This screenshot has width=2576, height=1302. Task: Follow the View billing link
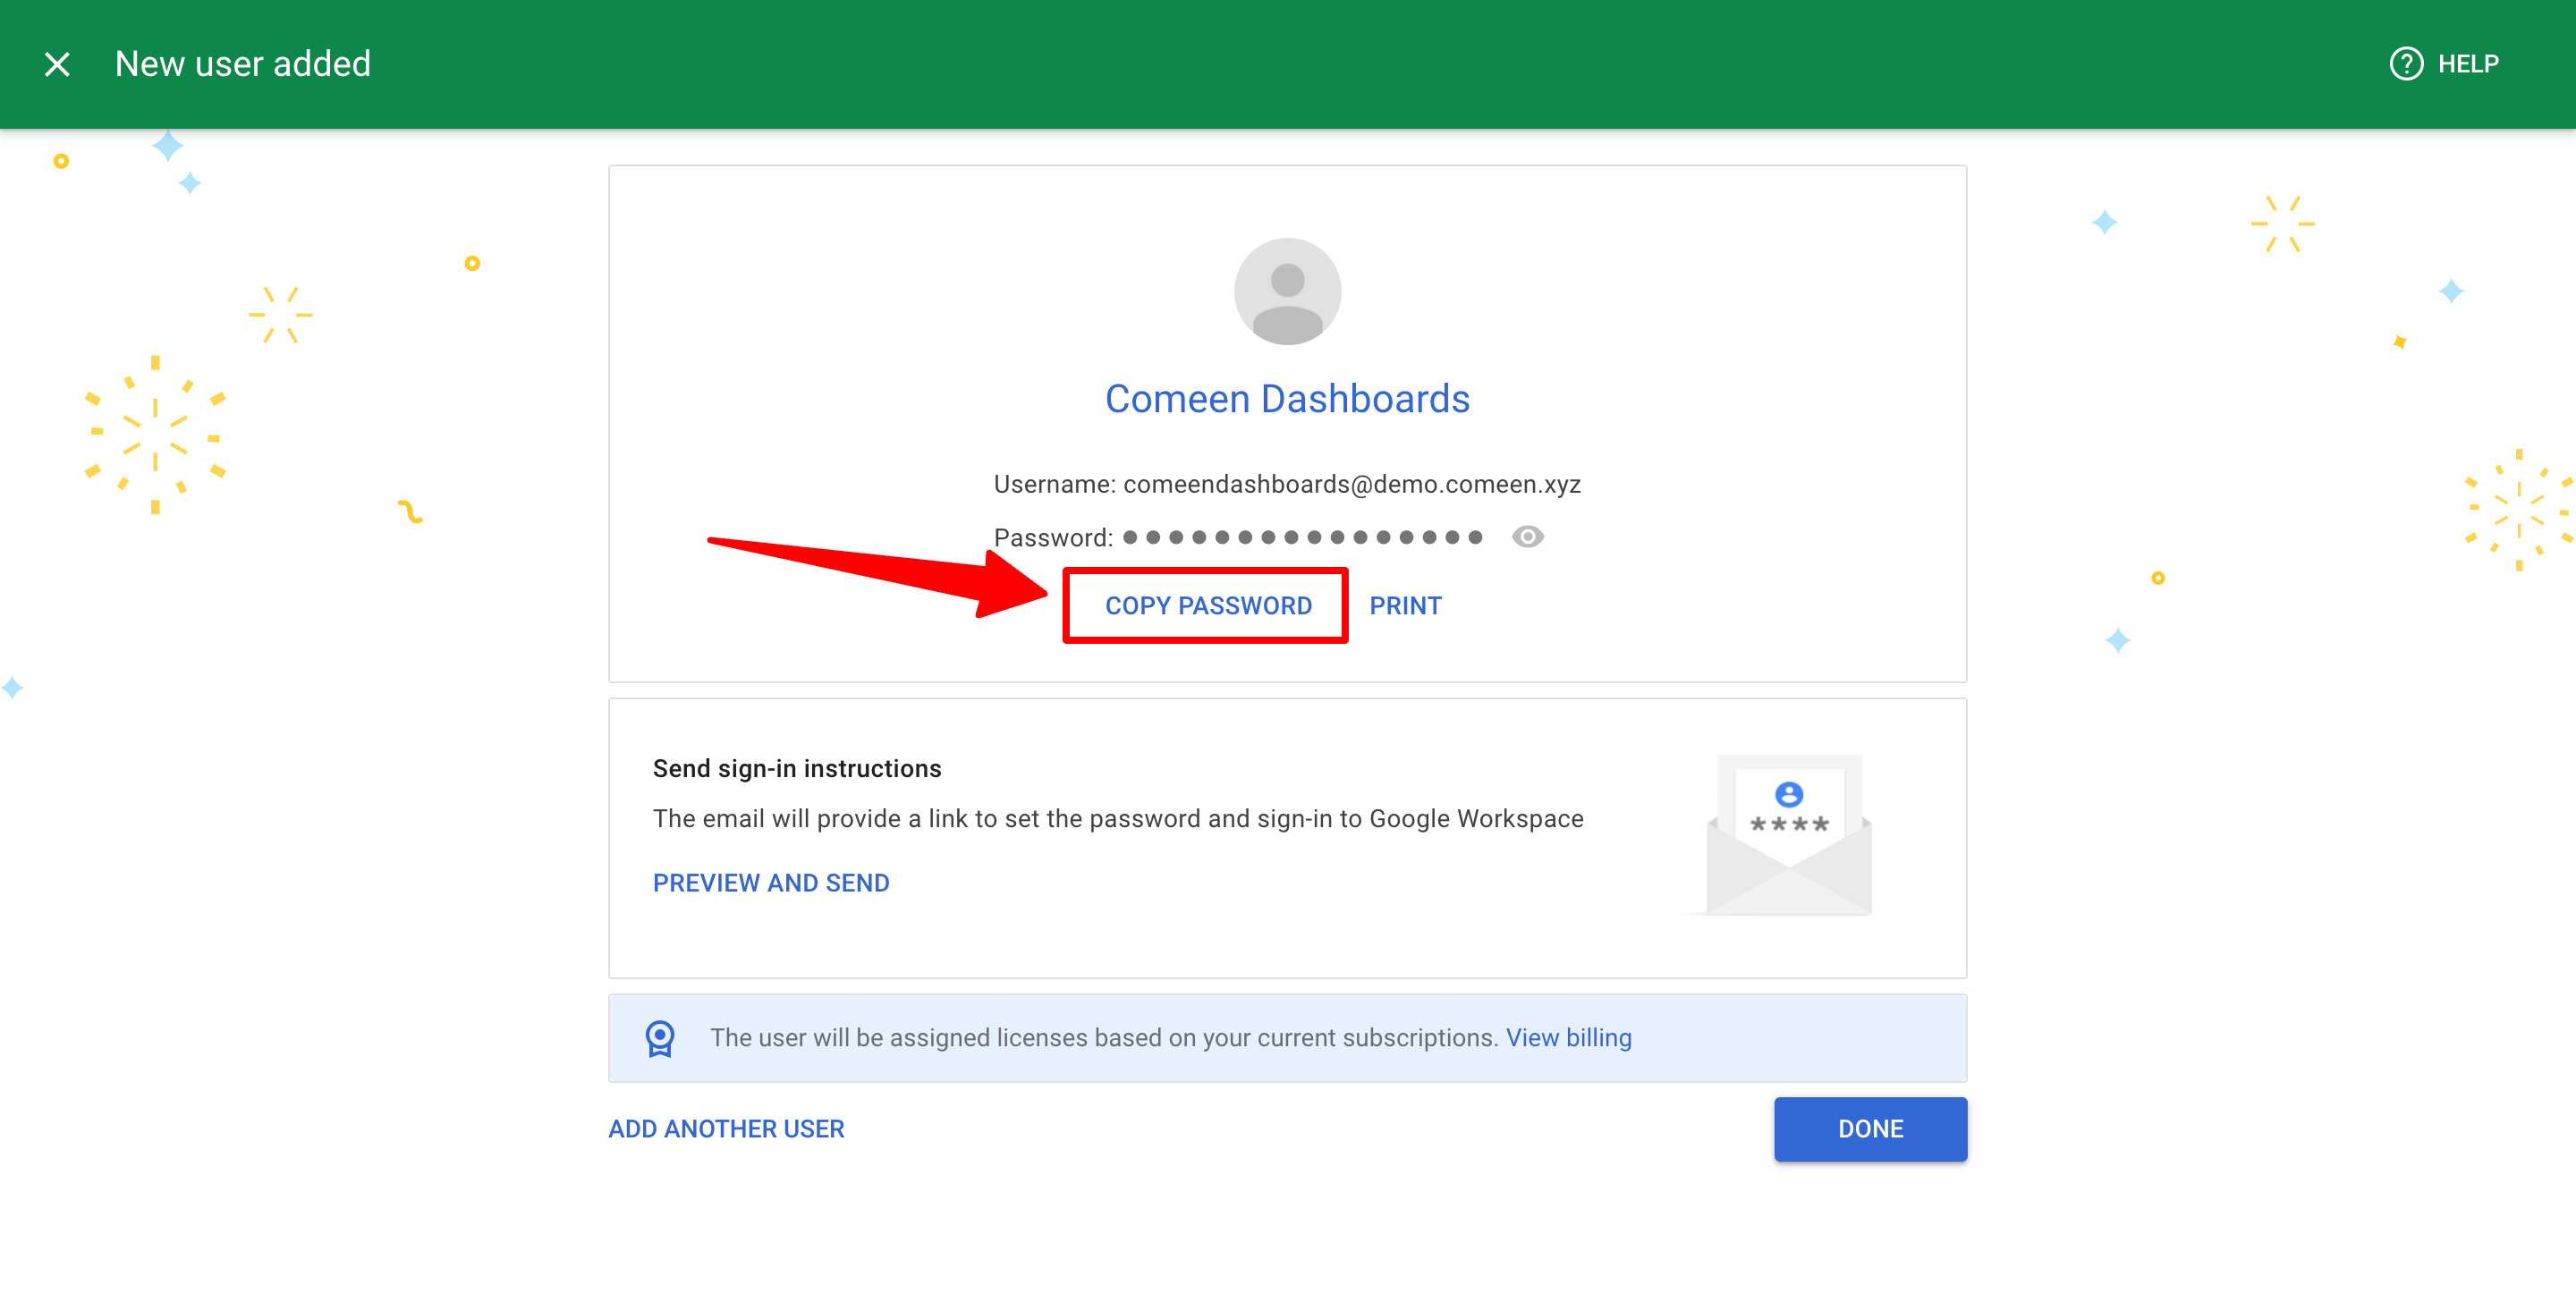(x=1568, y=1038)
